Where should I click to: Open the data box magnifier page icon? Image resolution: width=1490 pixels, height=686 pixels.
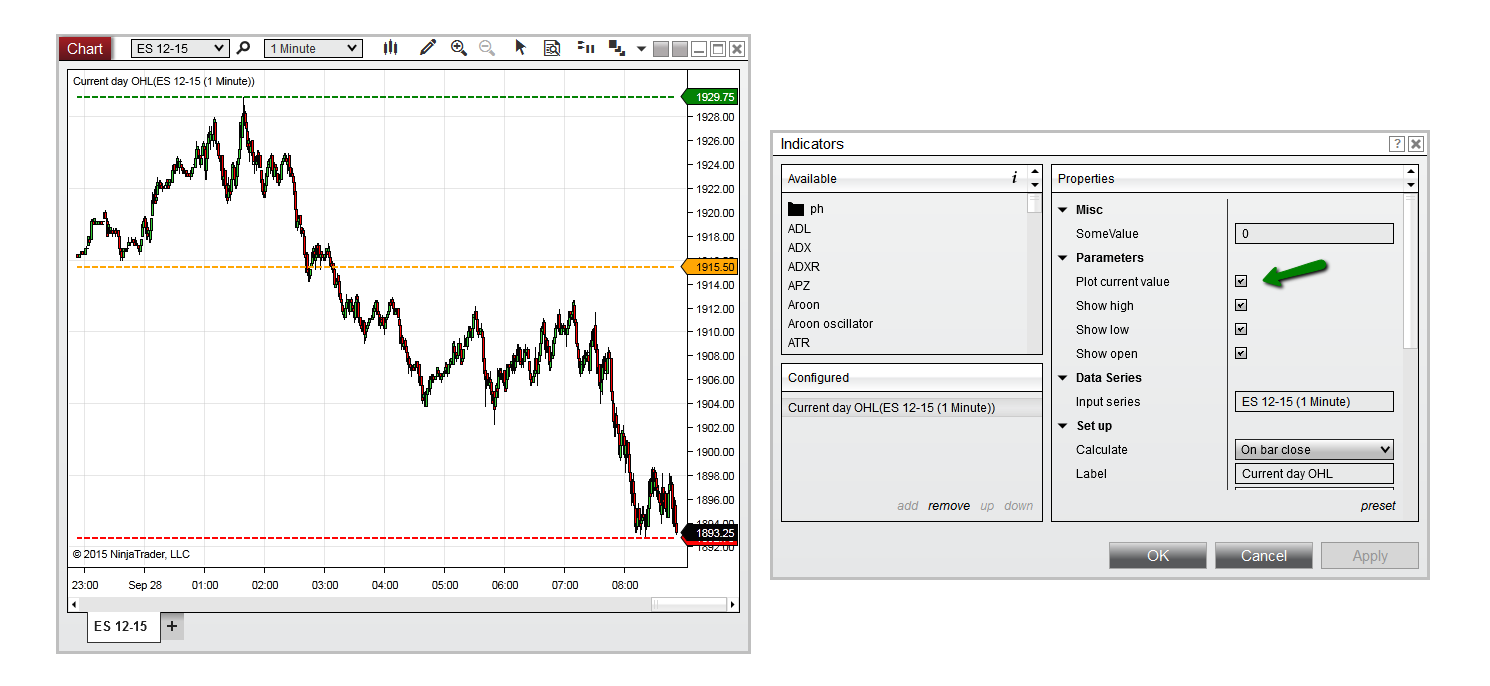point(552,48)
